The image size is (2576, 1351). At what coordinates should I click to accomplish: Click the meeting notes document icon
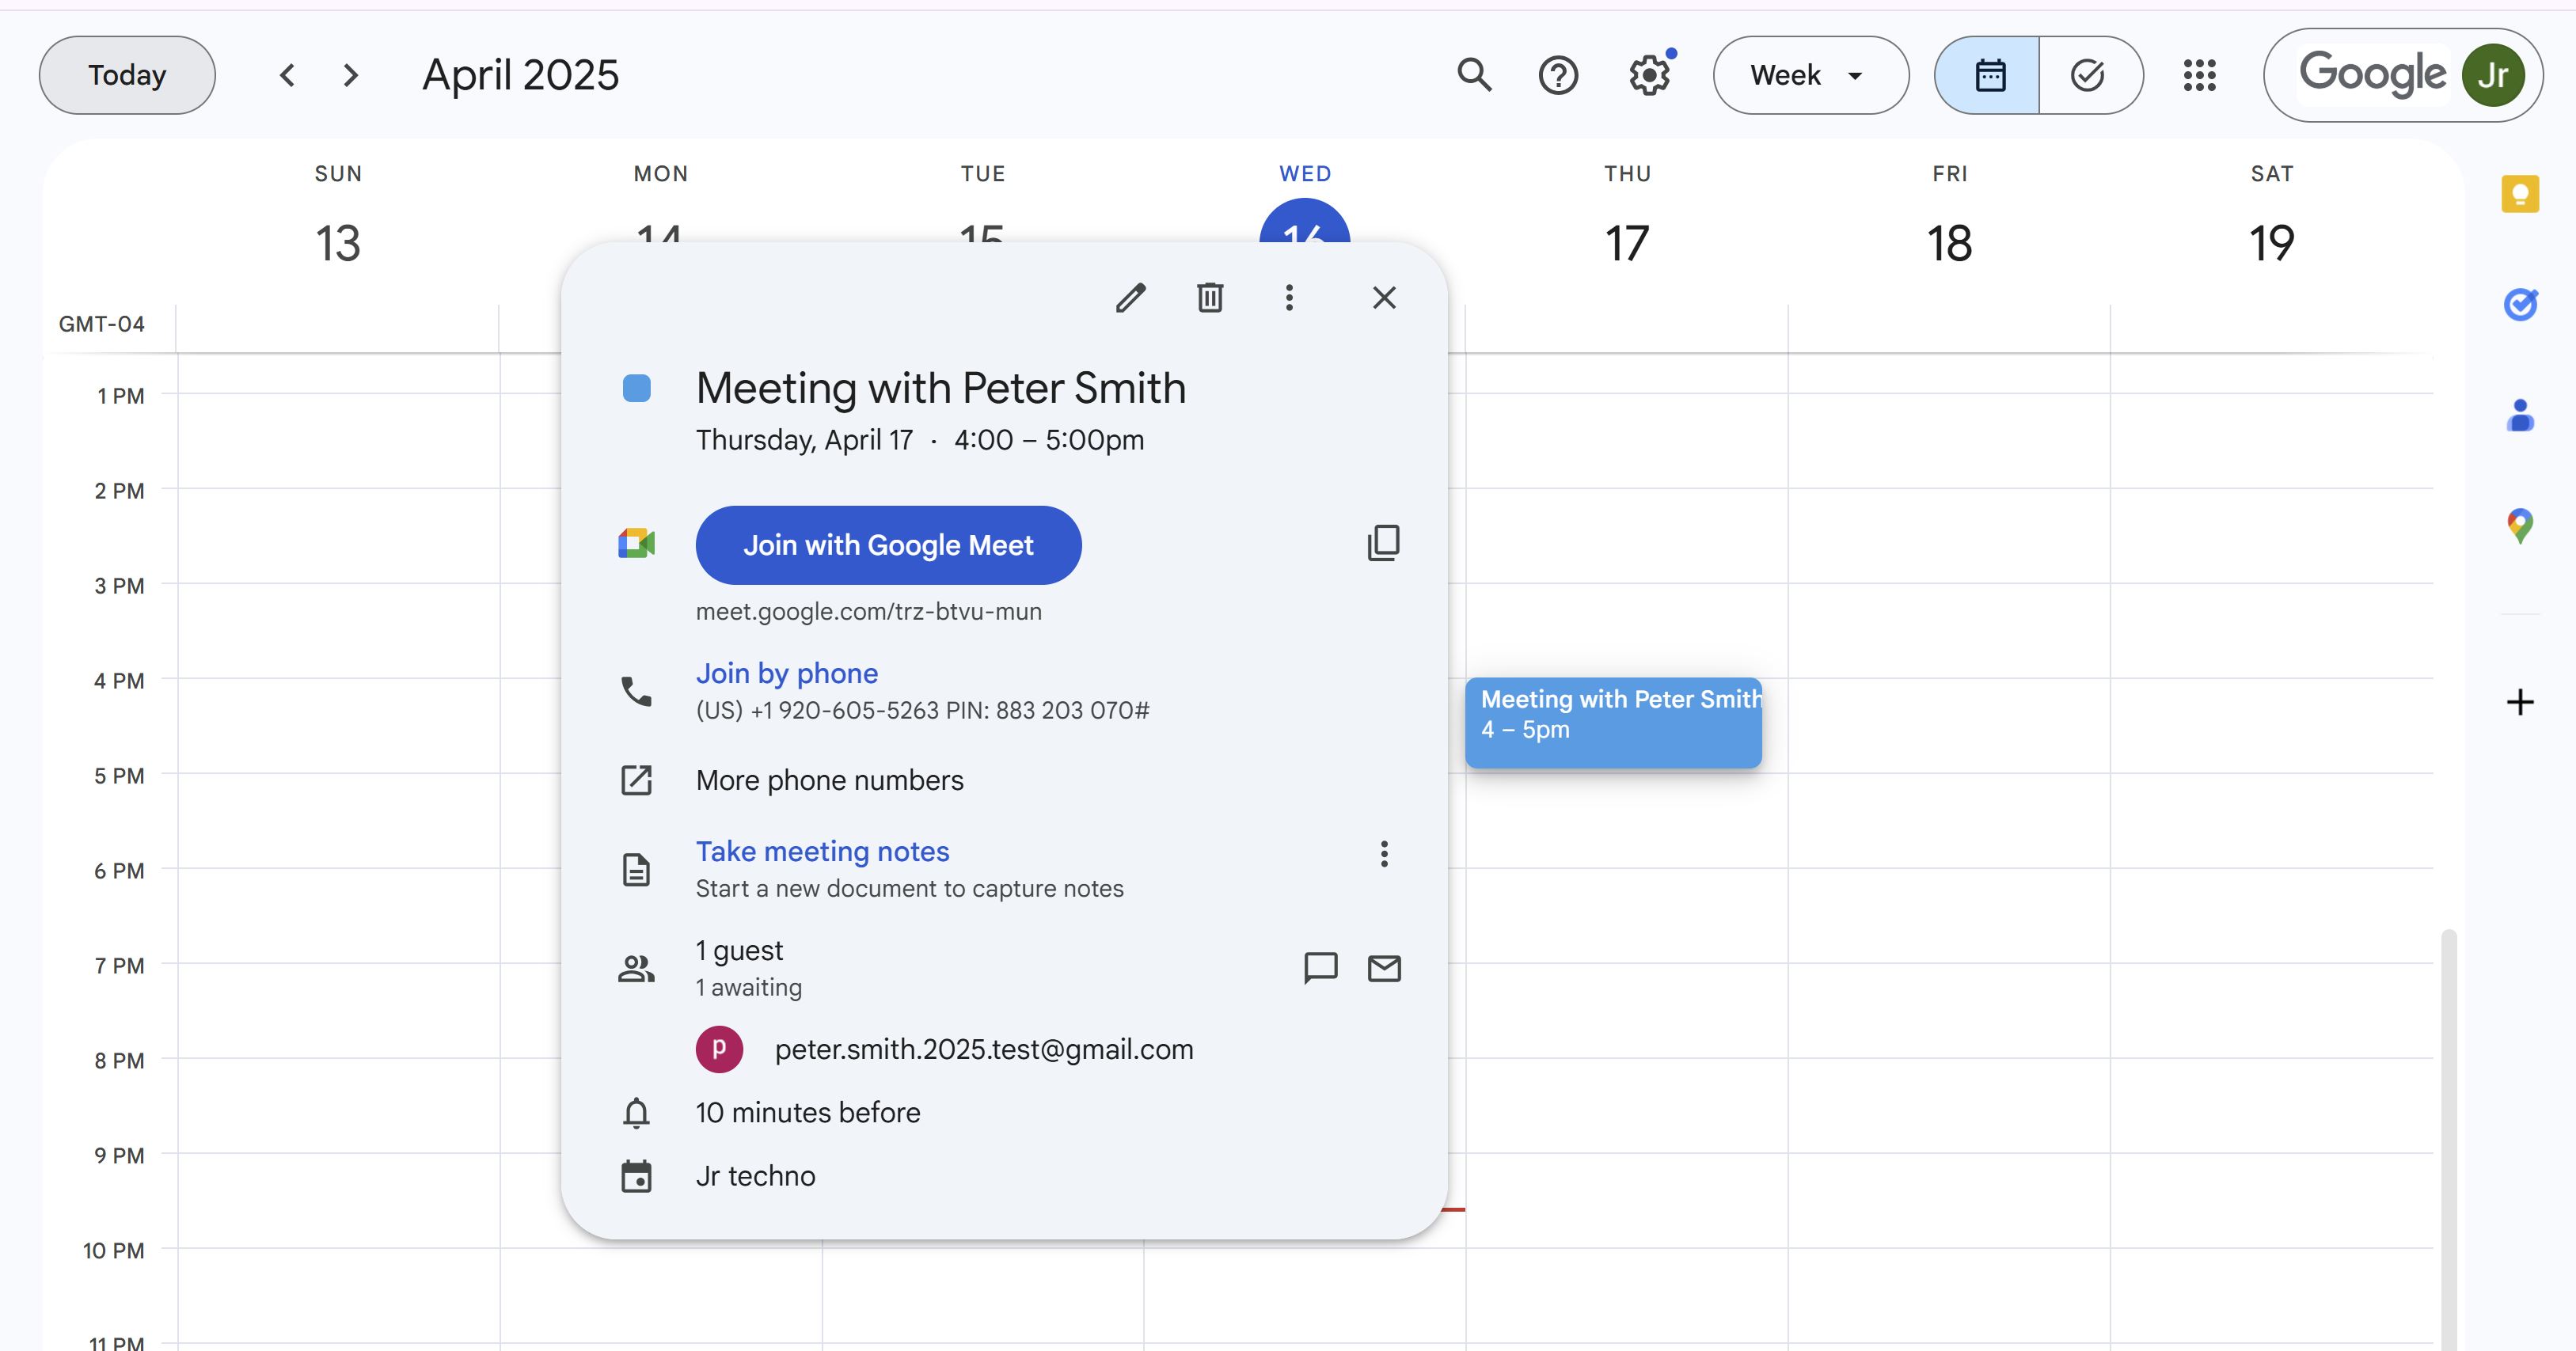click(x=636, y=869)
